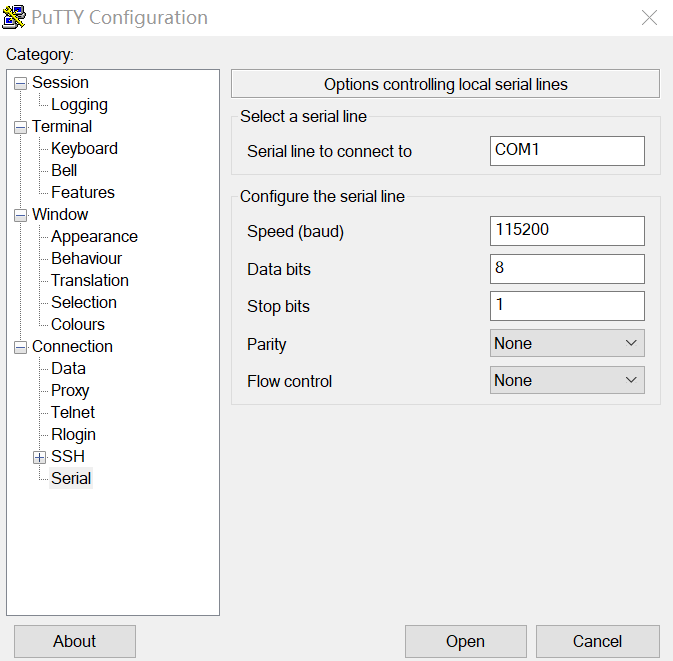
Task: Collapse the Terminal tree node
Action: click(x=20, y=127)
